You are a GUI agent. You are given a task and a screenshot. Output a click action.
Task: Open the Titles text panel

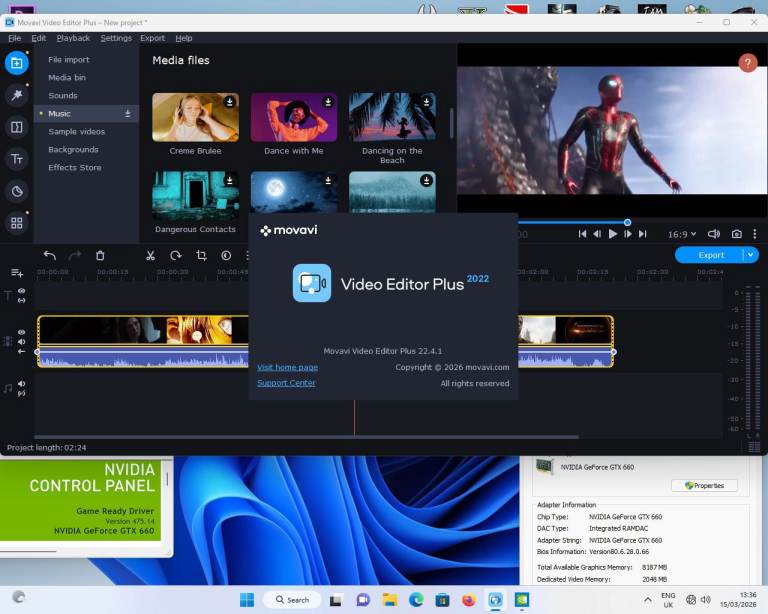click(x=16, y=159)
